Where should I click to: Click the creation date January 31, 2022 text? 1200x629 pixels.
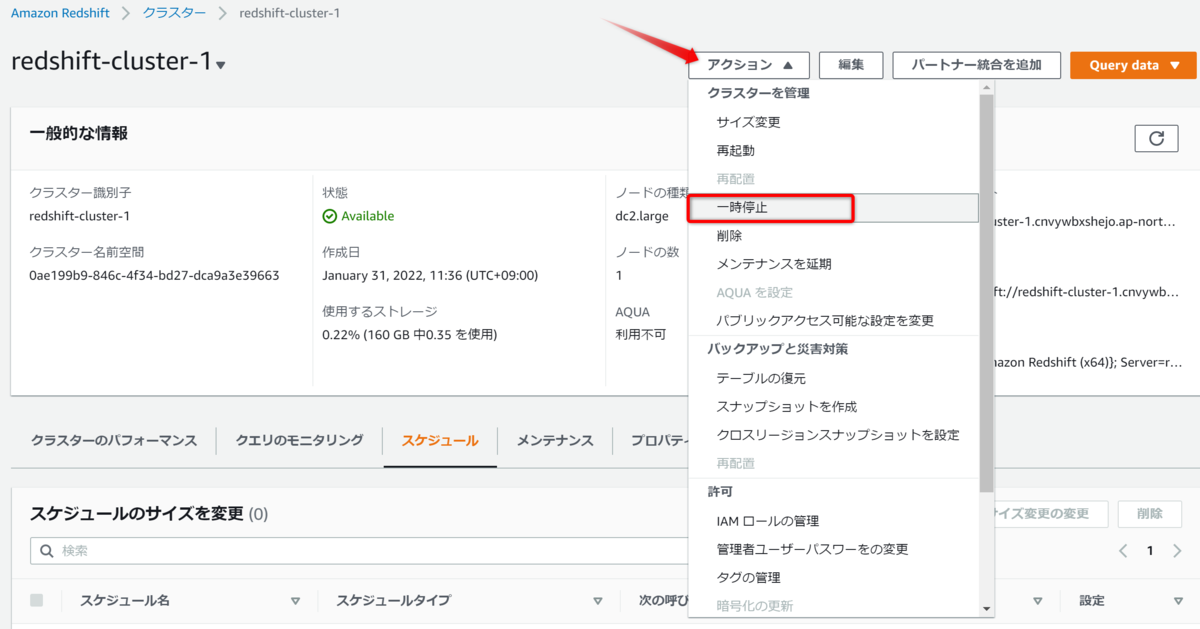pos(430,275)
